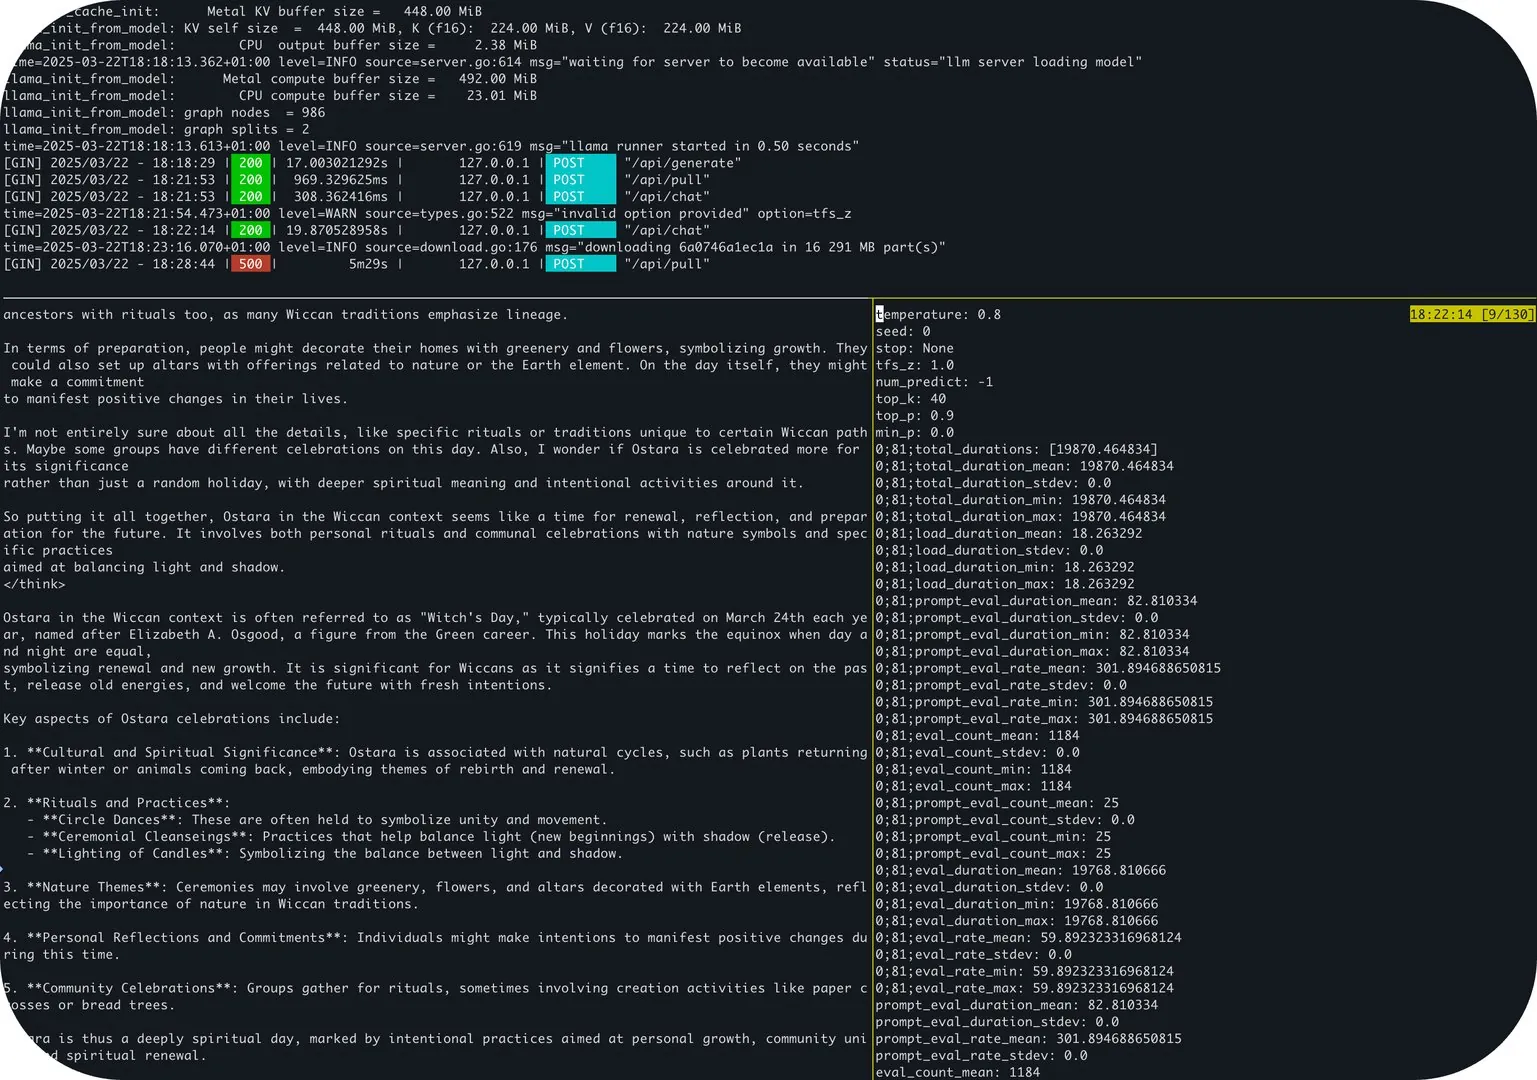The width and height of the screenshot is (1537, 1080).
Task: Click the POST label on the 5m29s request line
Action: click(579, 264)
